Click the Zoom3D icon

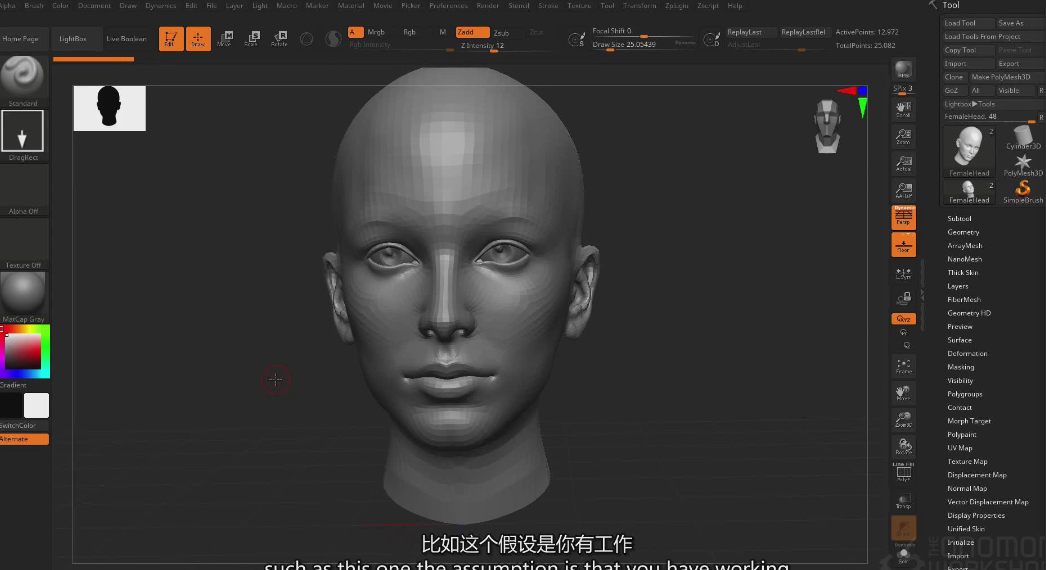(903, 420)
